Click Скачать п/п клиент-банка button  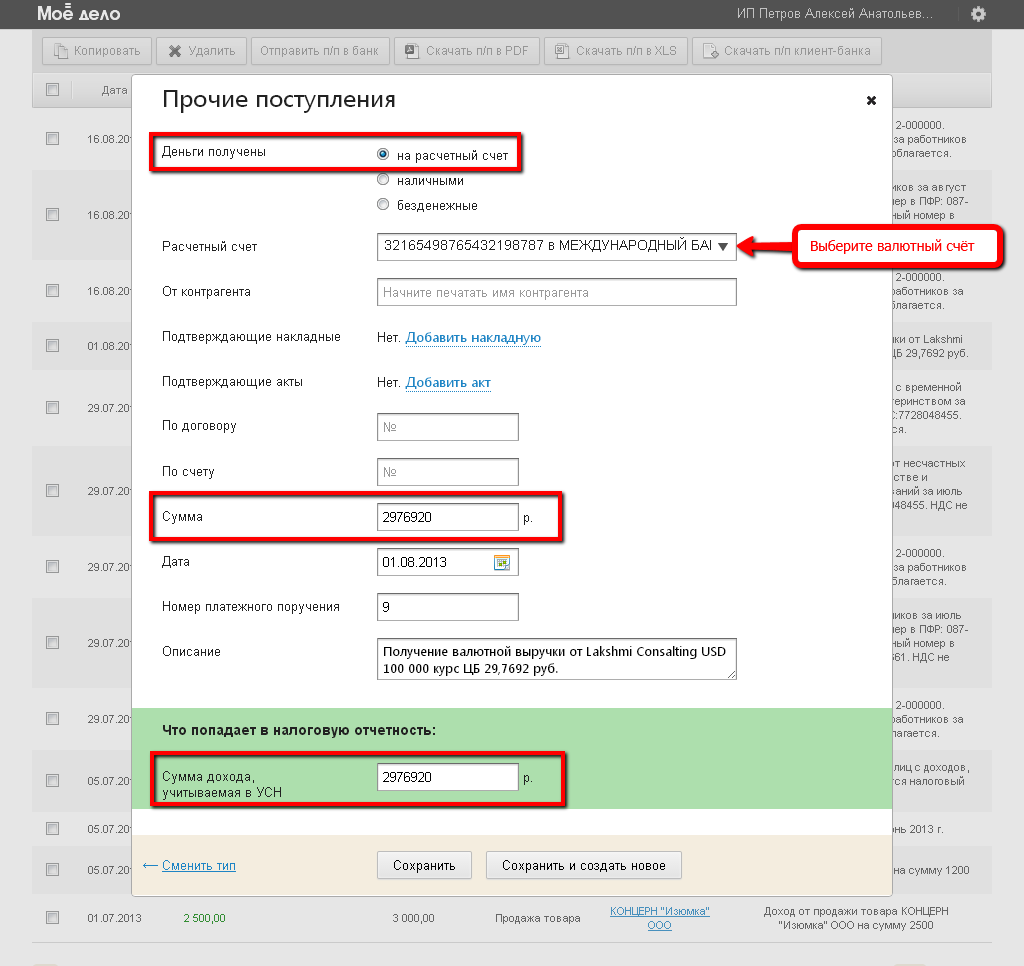[787, 51]
